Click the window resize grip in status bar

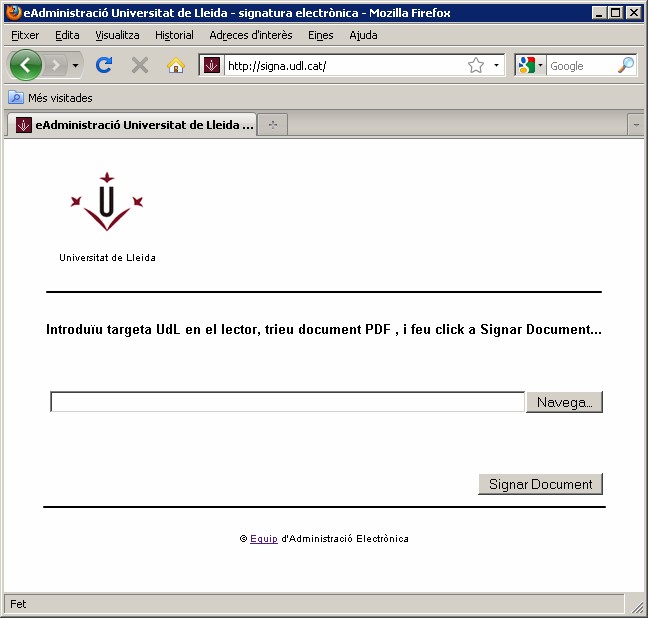click(637, 606)
